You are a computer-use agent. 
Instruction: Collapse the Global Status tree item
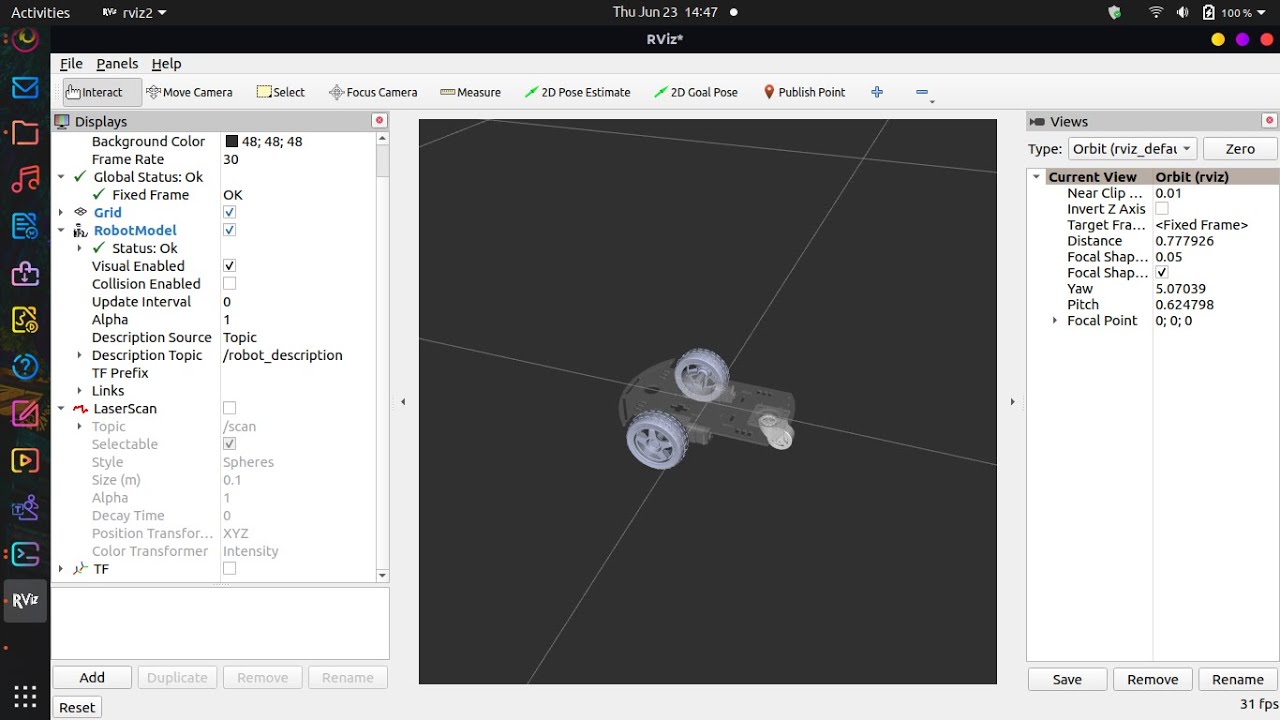click(x=61, y=177)
